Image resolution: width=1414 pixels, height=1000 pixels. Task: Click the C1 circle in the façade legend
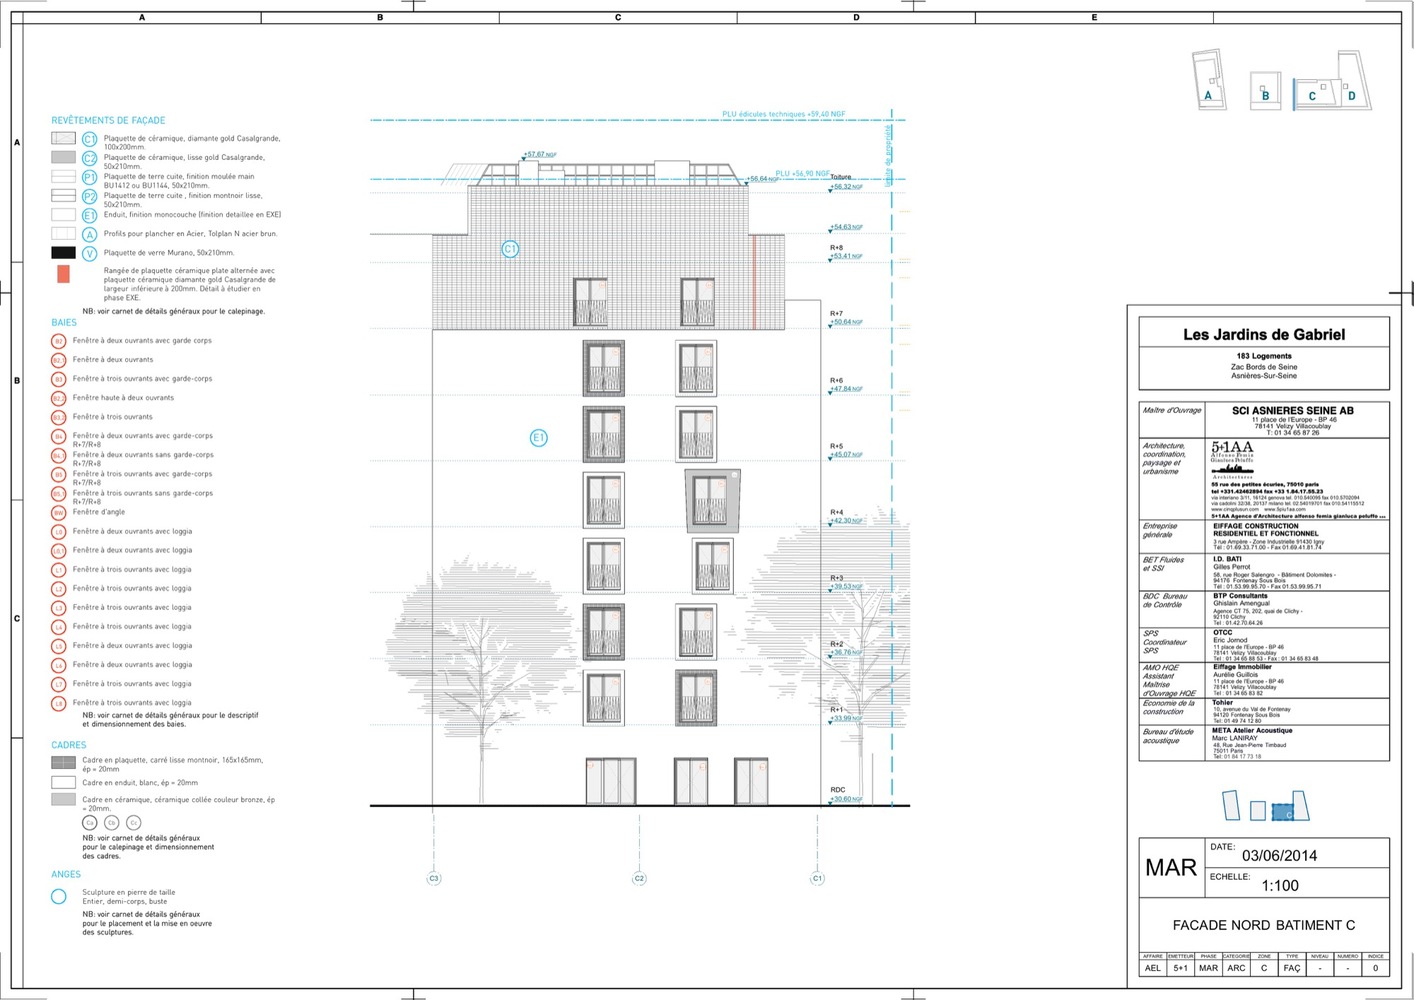pyautogui.click(x=89, y=139)
